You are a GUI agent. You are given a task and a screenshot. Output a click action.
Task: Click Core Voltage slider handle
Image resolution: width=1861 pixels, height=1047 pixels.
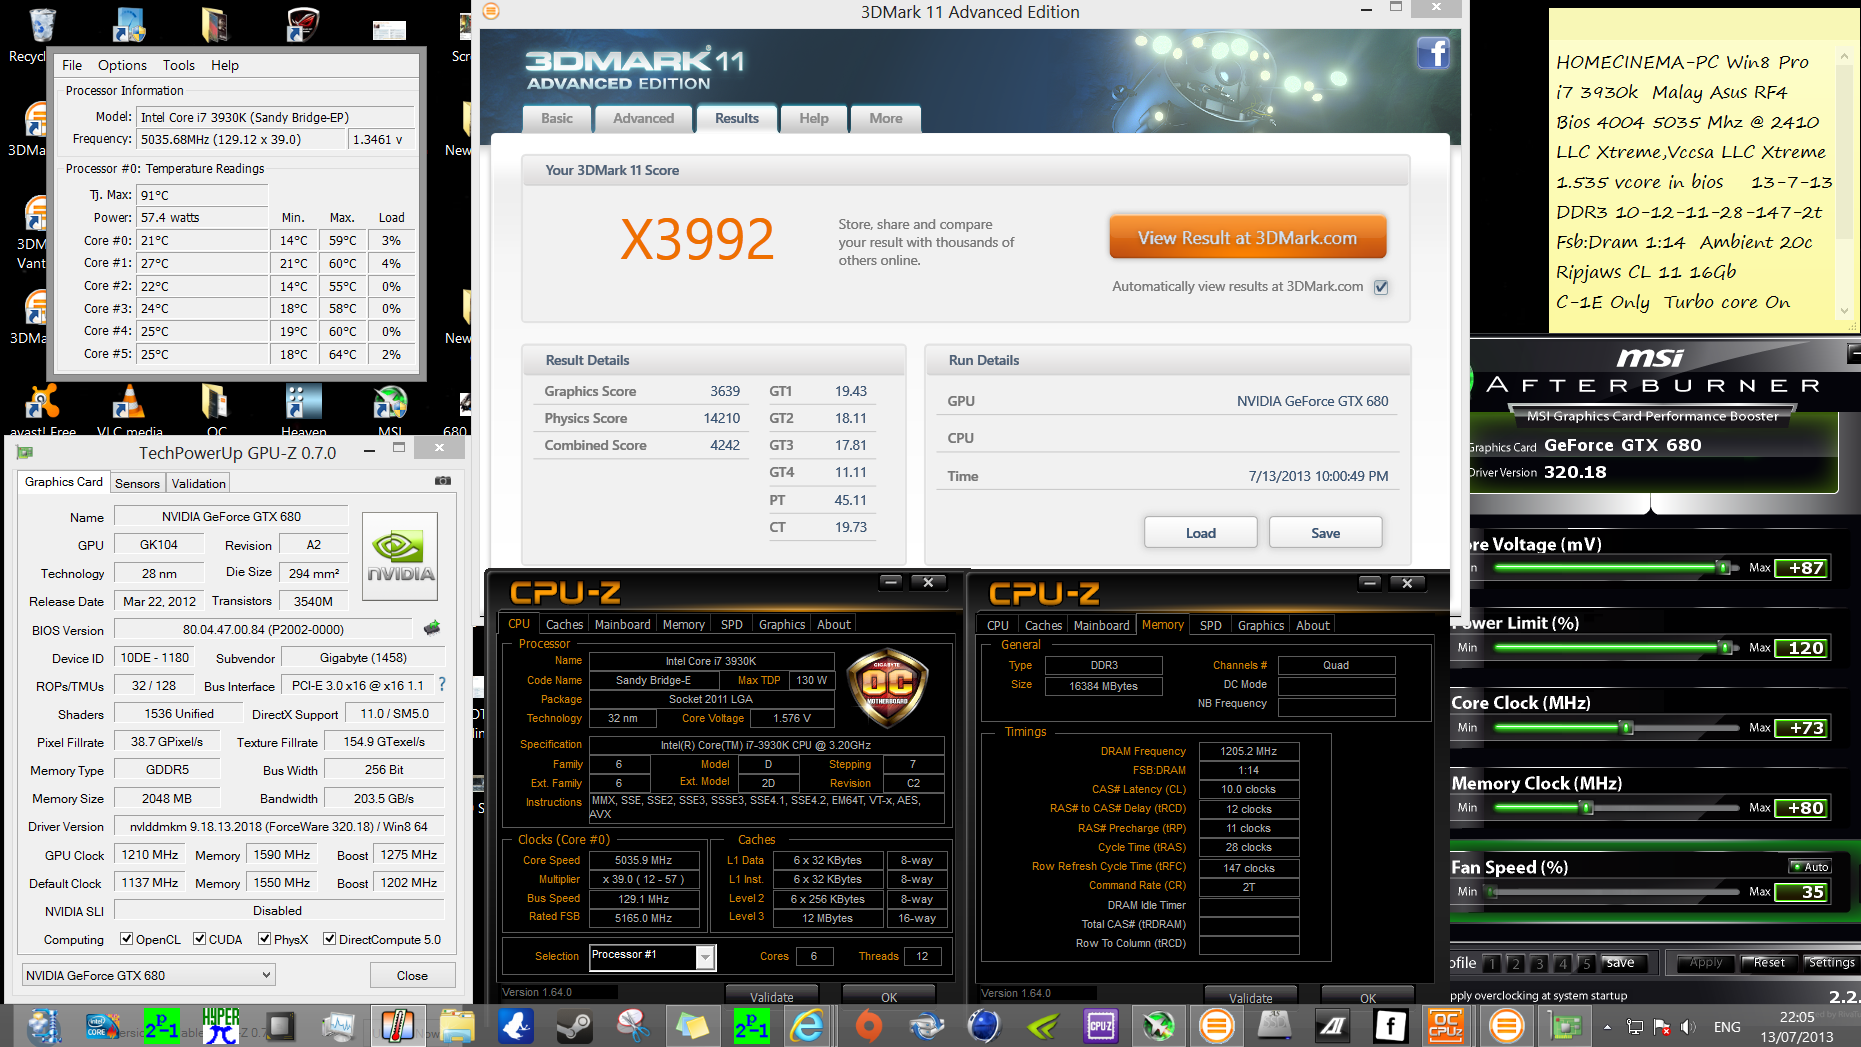point(1722,567)
